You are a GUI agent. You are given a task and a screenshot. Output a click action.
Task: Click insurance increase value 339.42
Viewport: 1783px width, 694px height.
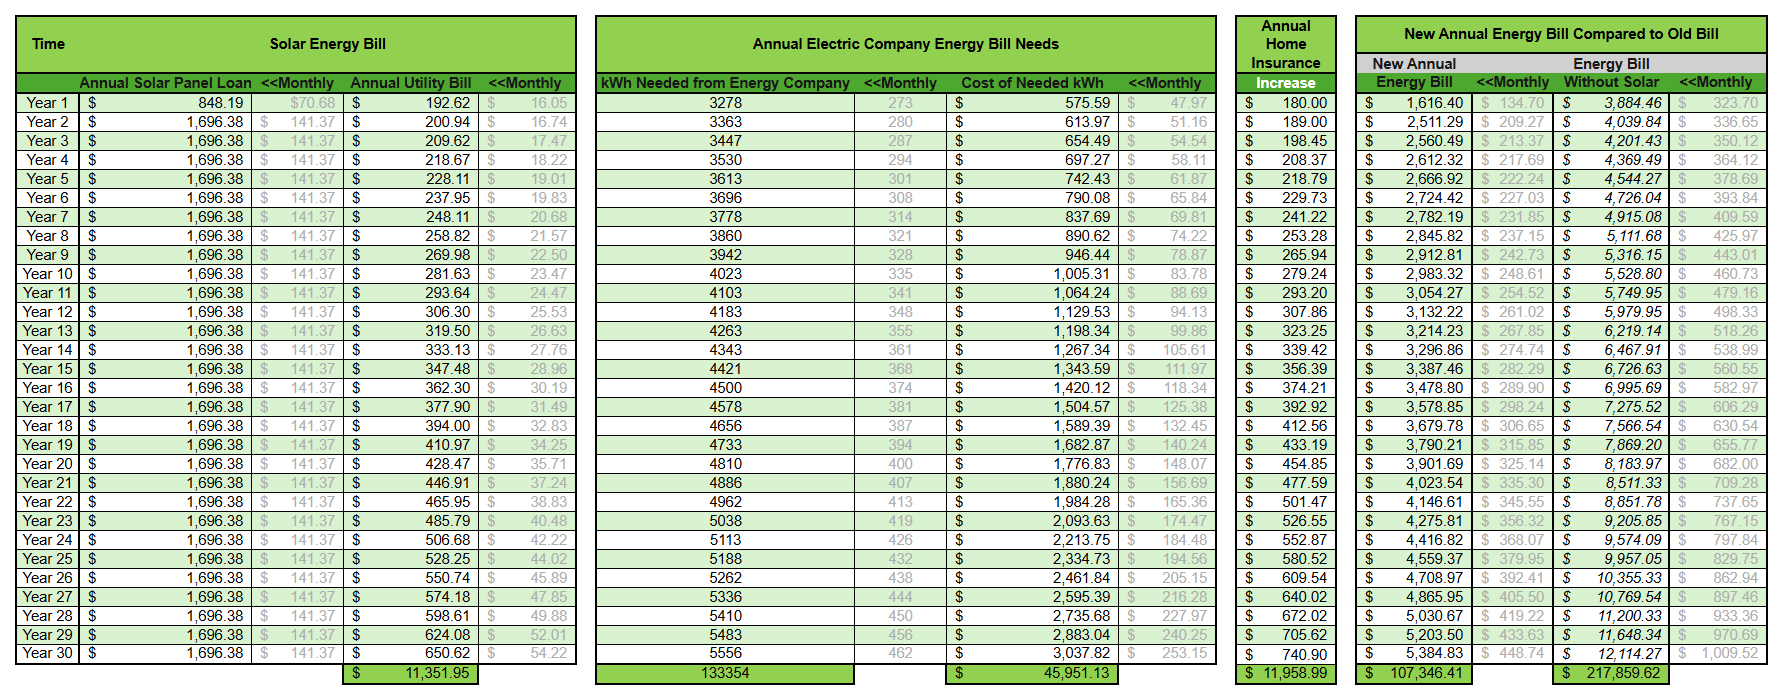point(1285,350)
